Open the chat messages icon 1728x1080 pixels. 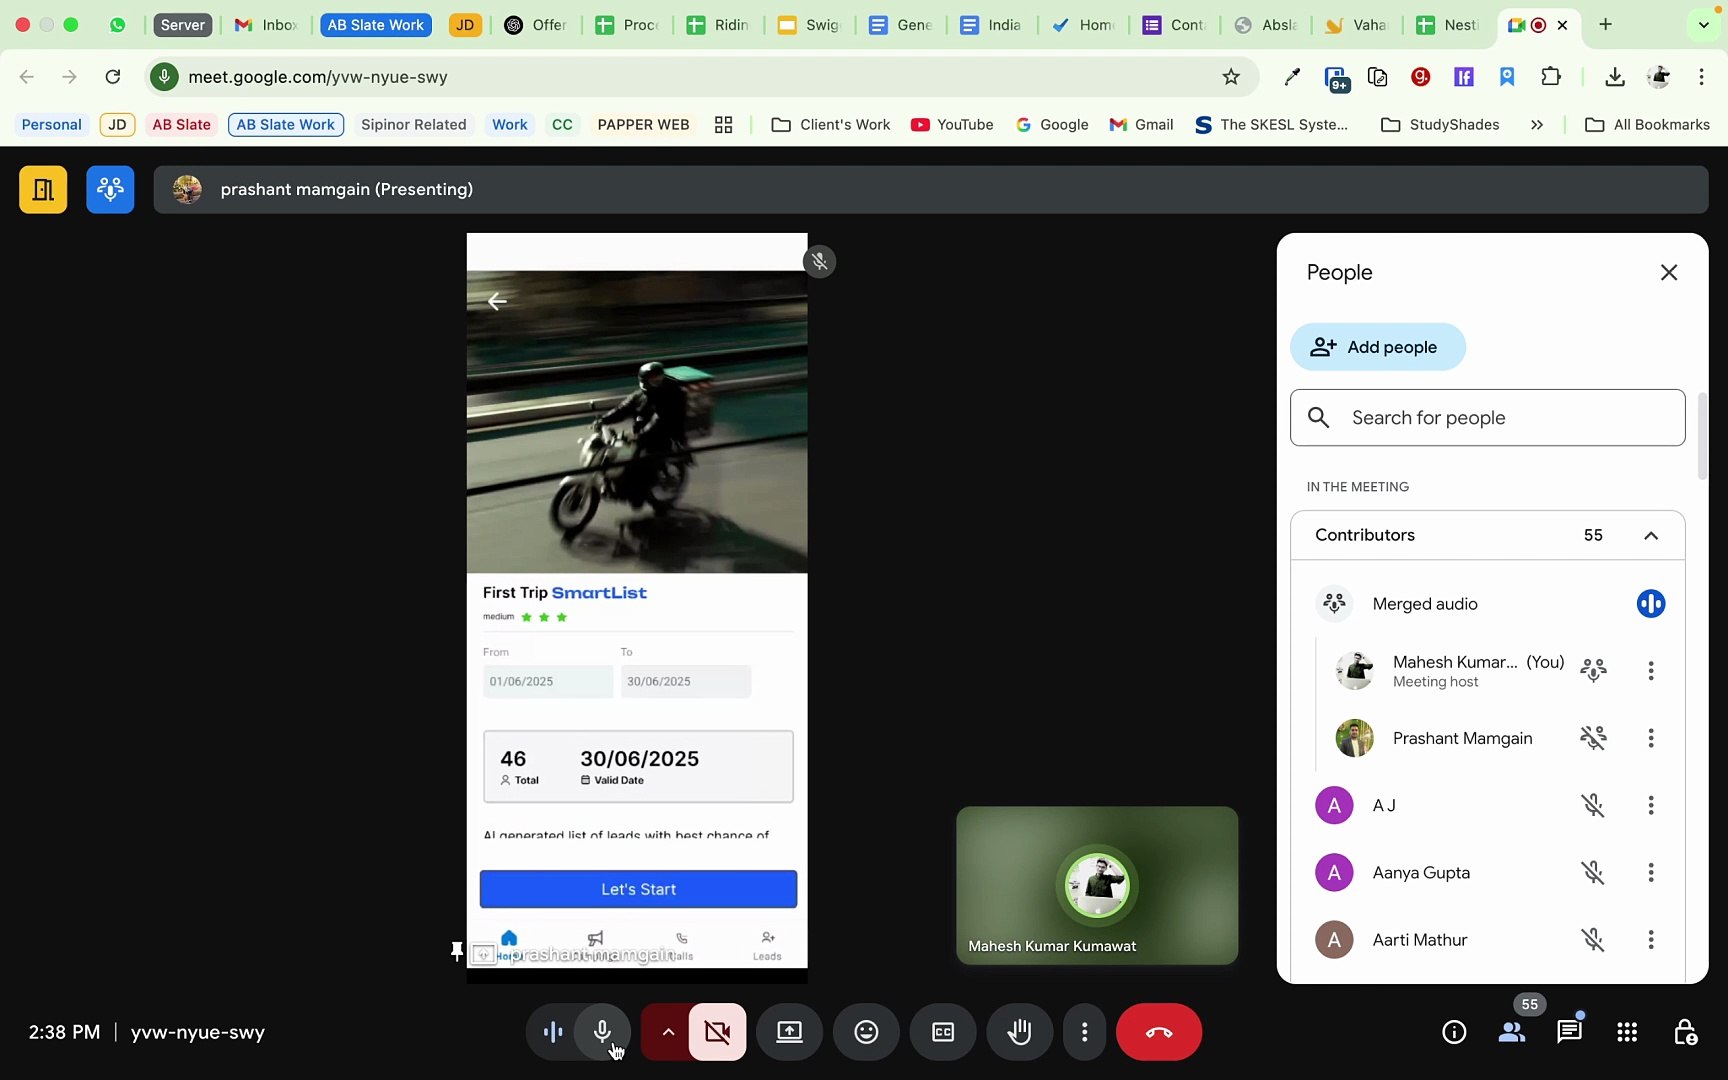pyautogui.click(x=1569, y=1032)
